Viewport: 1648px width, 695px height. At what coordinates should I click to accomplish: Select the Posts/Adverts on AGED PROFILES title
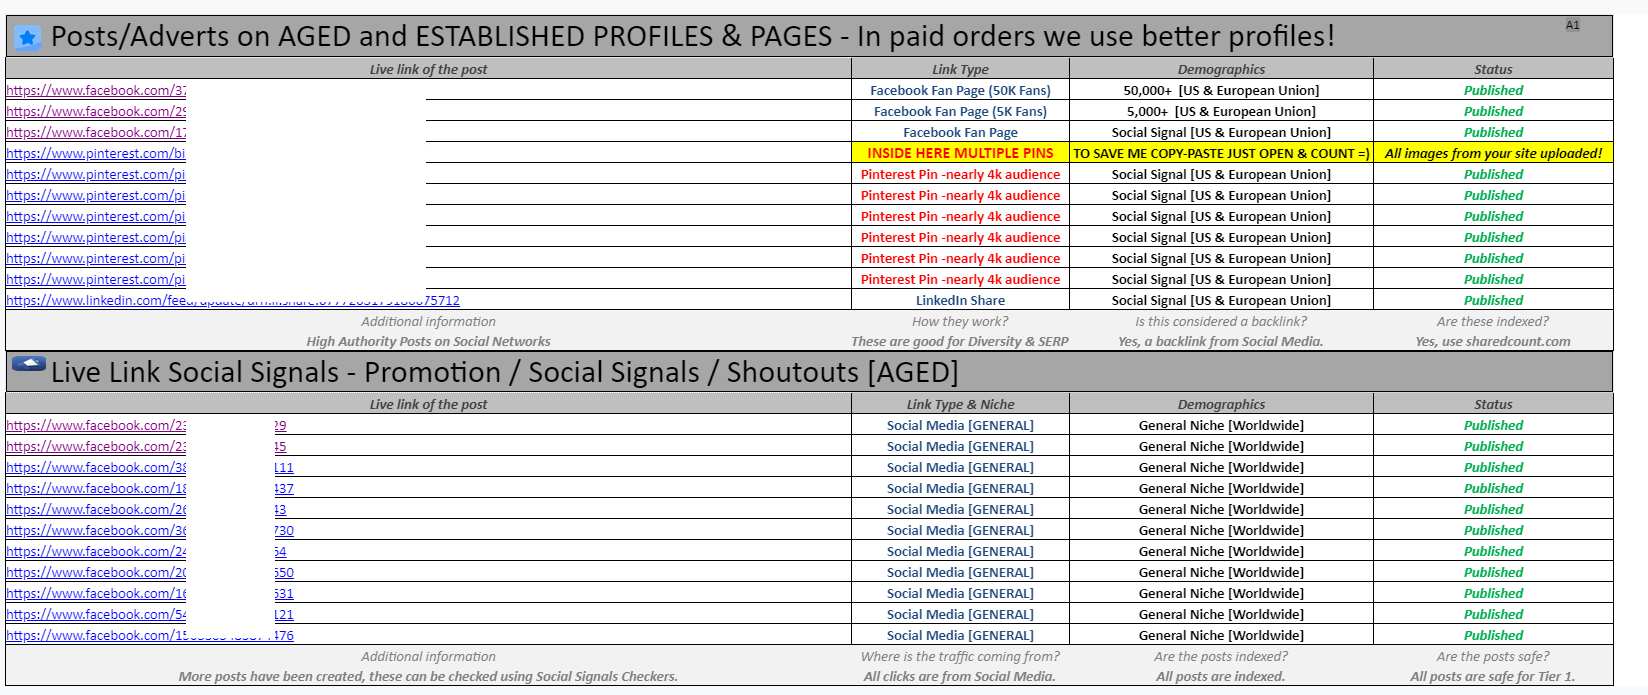692,37
